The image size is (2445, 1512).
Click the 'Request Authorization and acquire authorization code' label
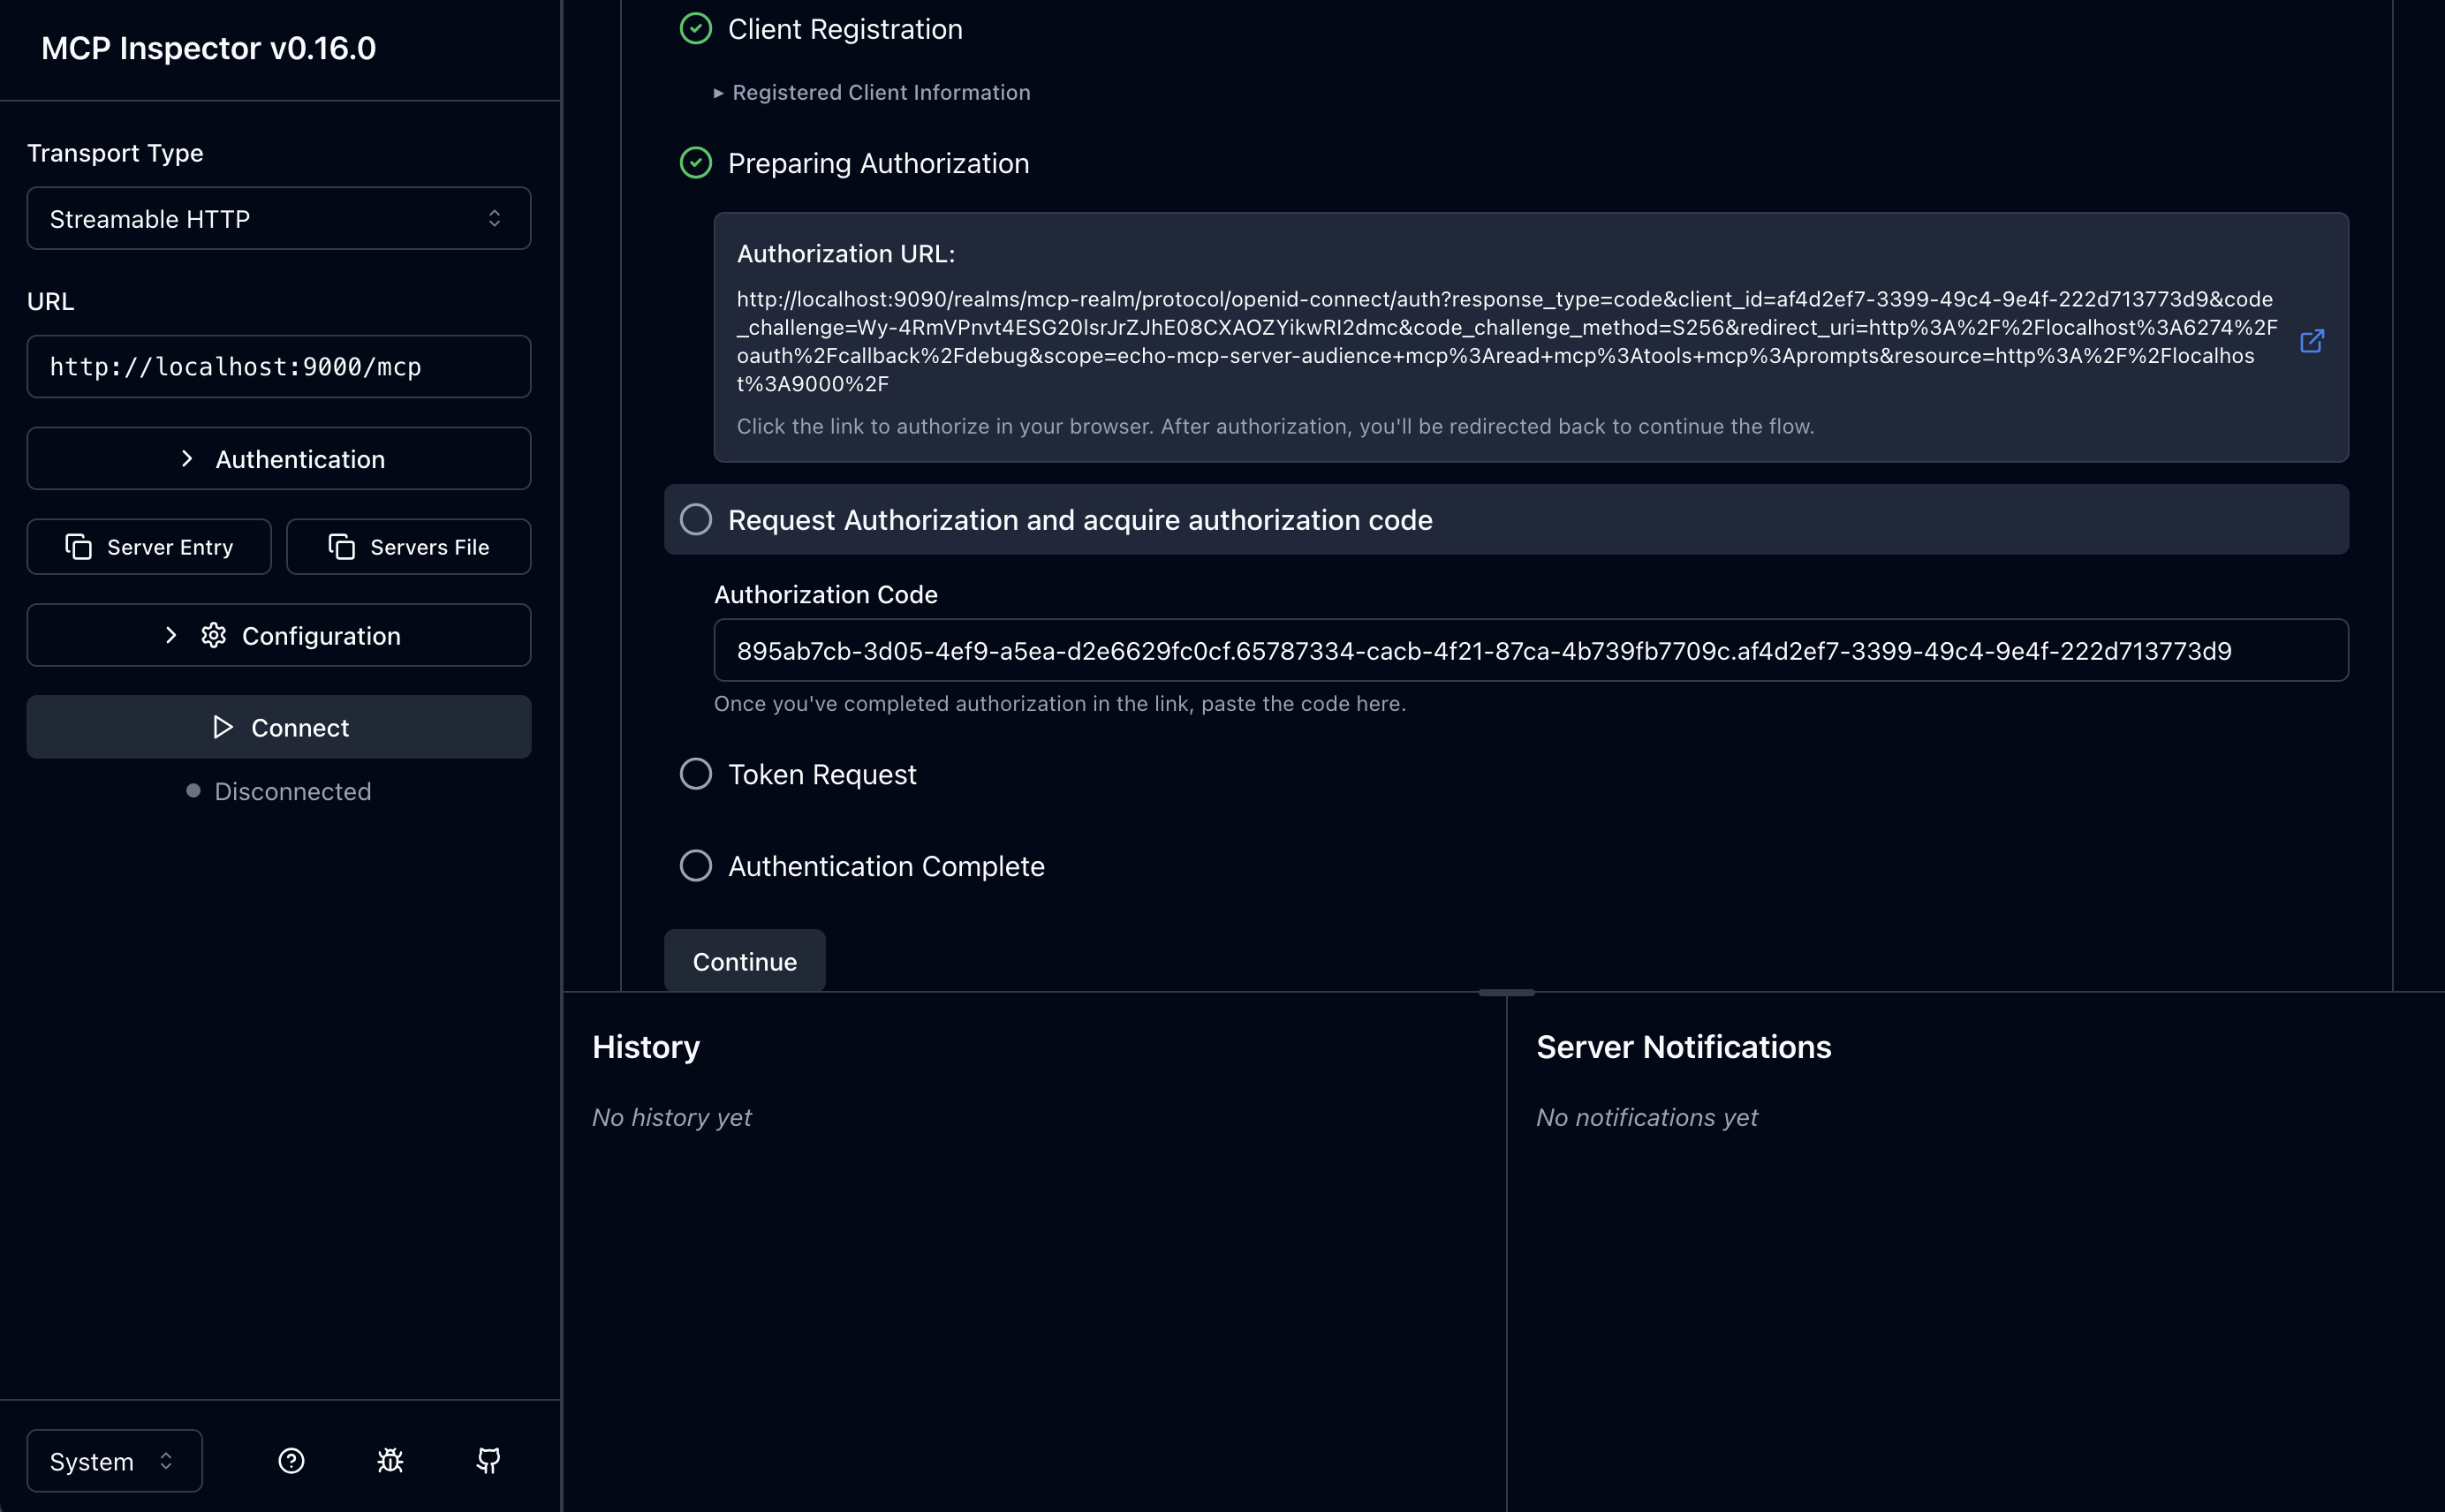(1080, 520)
